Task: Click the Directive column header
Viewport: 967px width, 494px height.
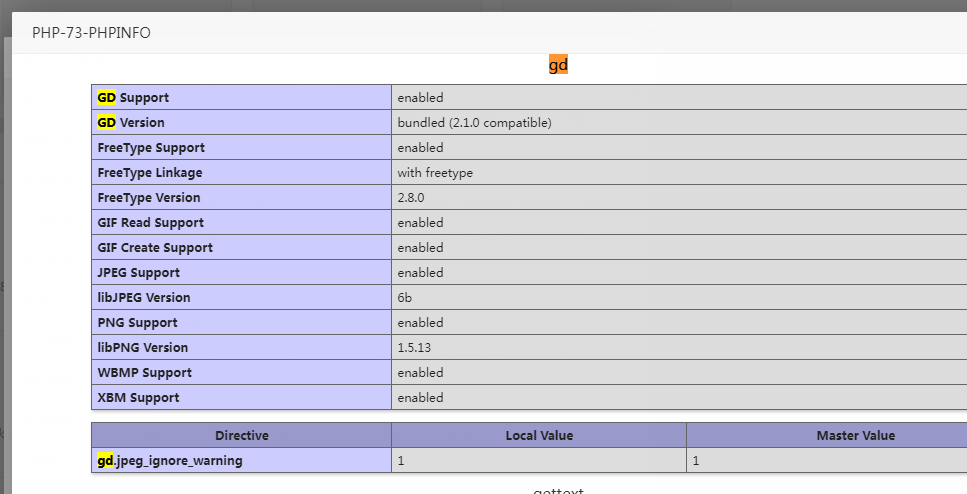Action: pyautogui.click(x=242, y=435)
